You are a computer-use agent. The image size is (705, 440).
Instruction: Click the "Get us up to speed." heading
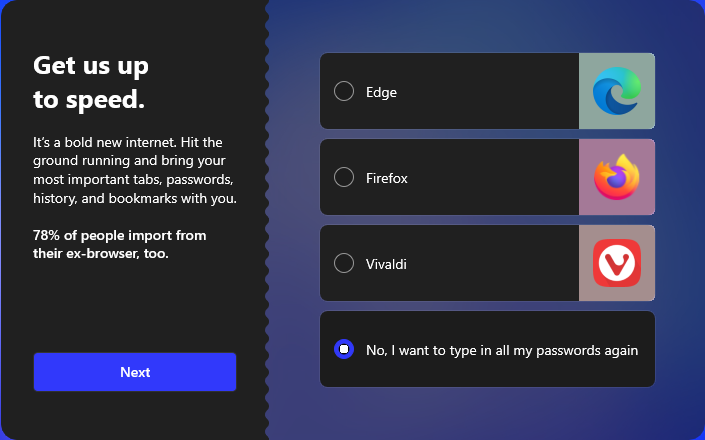pyautogui.click(x=91, y=83)
